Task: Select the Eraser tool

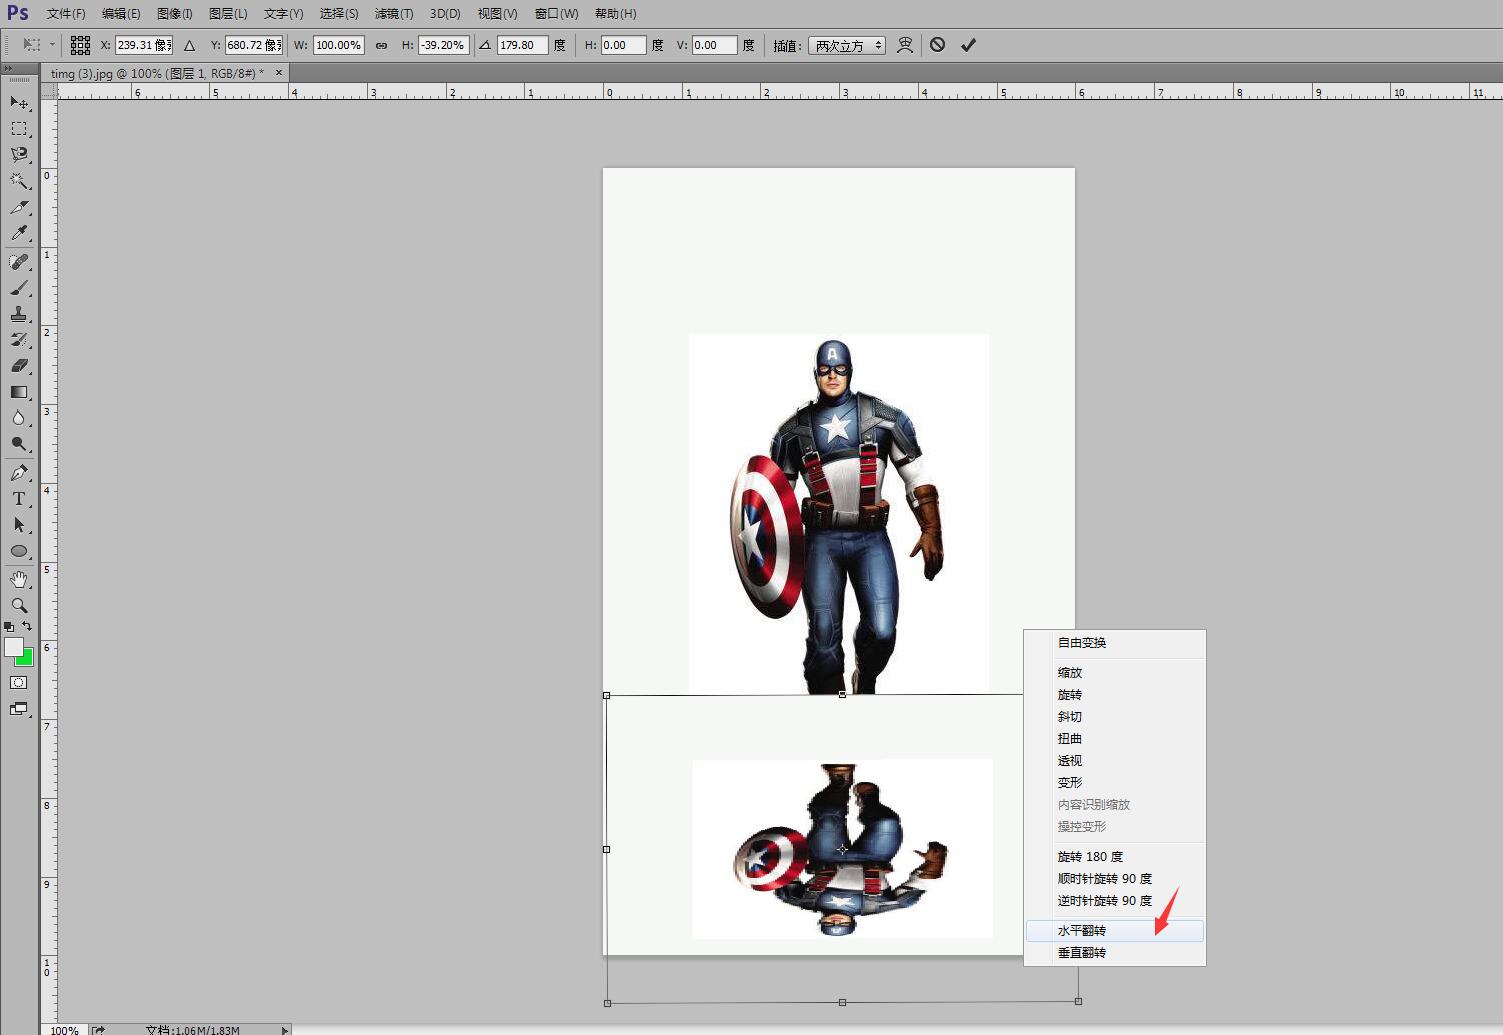Action: point(19,366)
